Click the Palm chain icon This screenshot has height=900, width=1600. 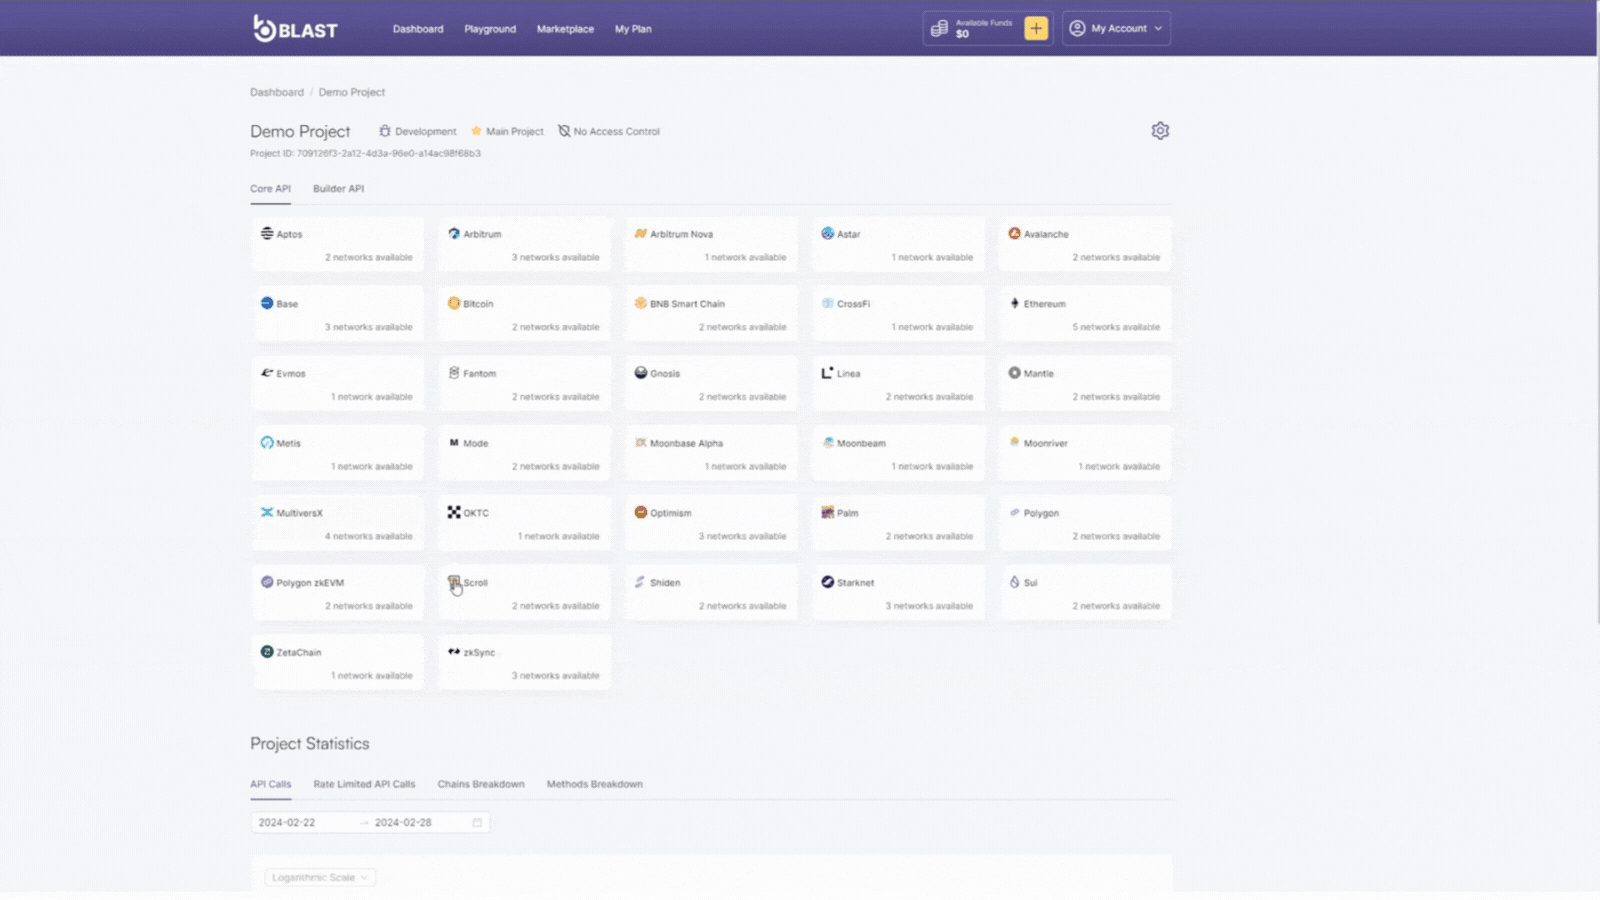tap(827, 512)
